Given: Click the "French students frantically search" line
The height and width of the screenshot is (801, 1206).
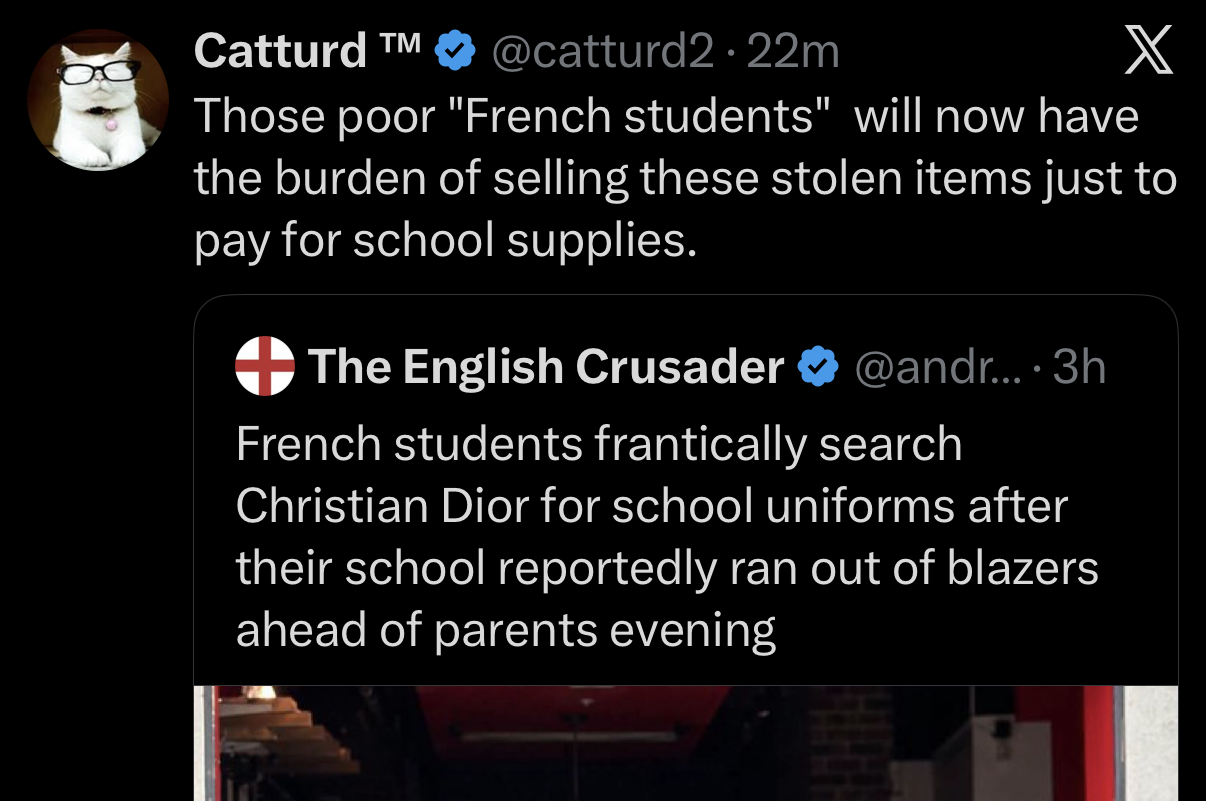Looking at the screenshot, I should 599,444.
